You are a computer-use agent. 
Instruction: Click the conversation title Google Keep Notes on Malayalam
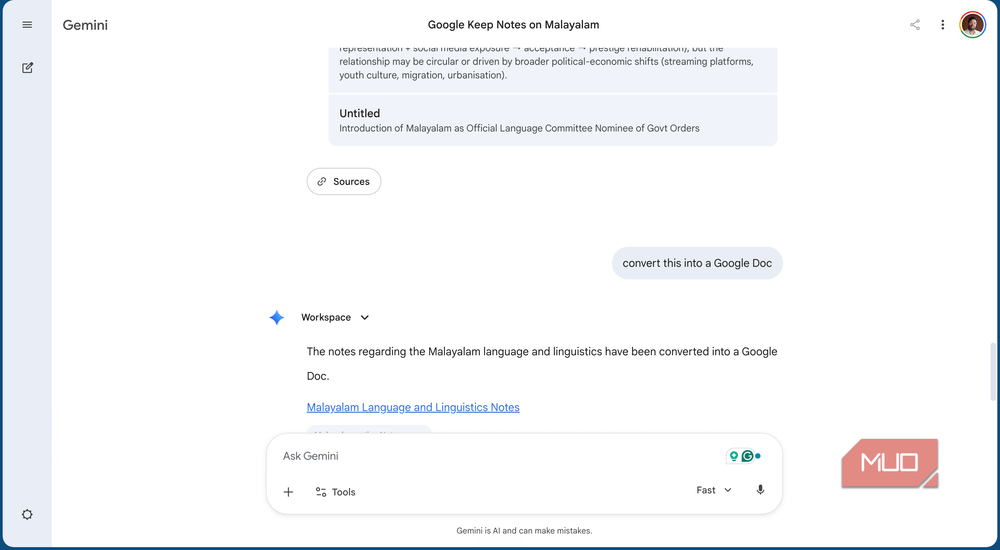tap(513, 25)
